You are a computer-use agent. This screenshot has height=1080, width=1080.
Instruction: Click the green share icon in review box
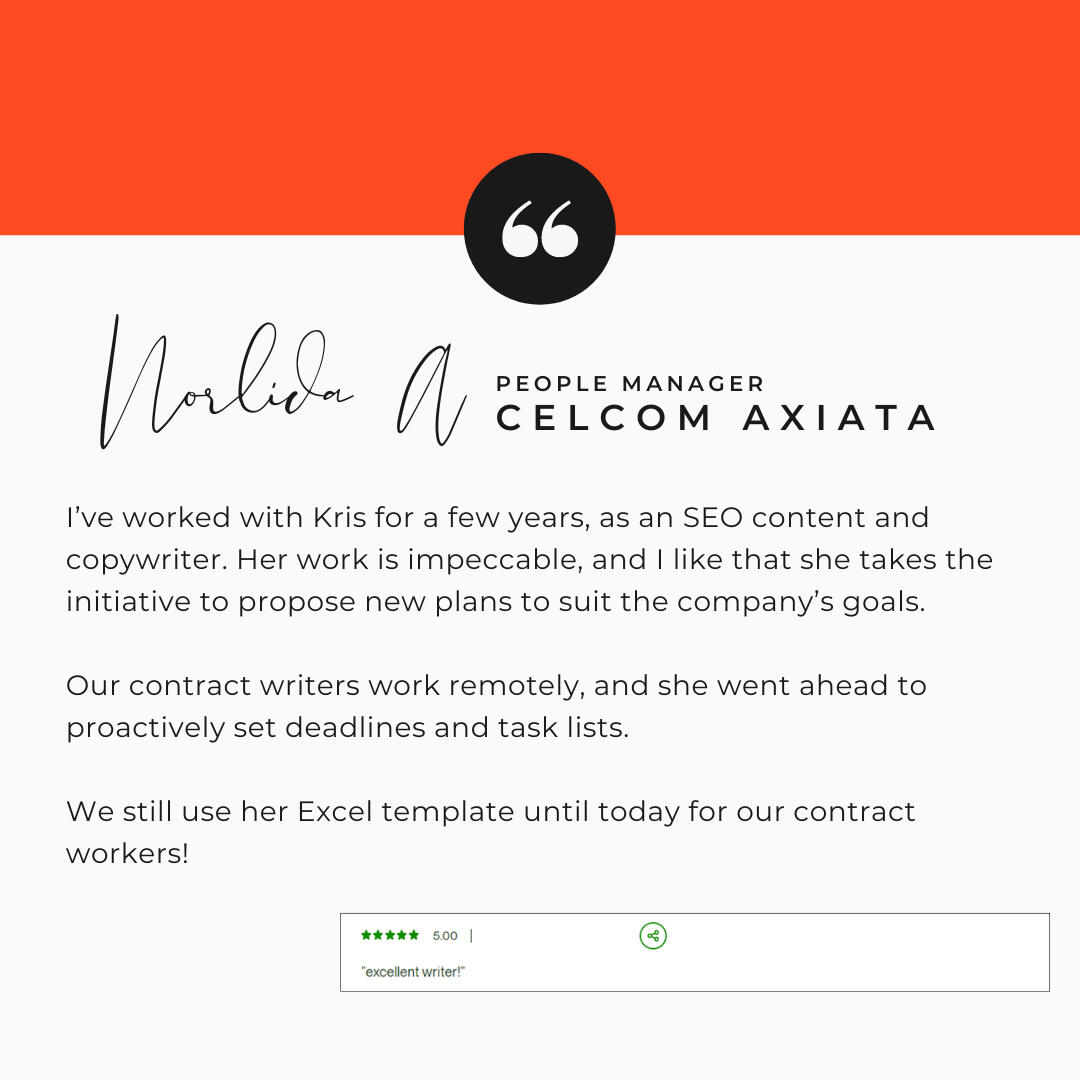click(653, 935)
